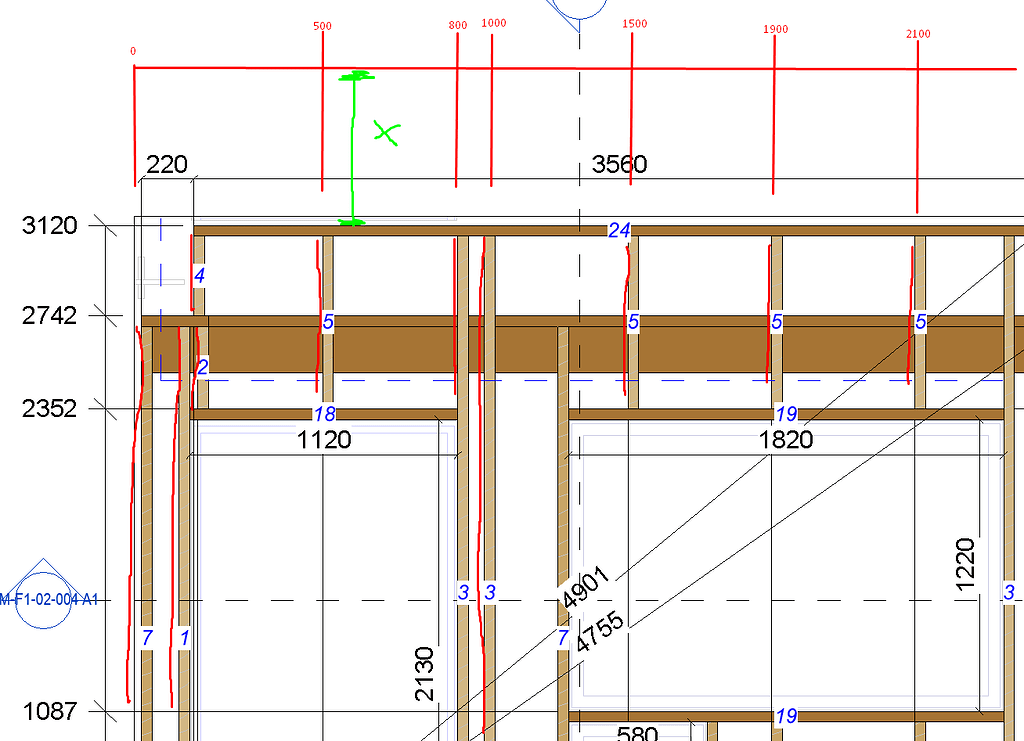Select the vertical 1220 dimension text
Screen dimensions: 1024x741
[965, 564]
